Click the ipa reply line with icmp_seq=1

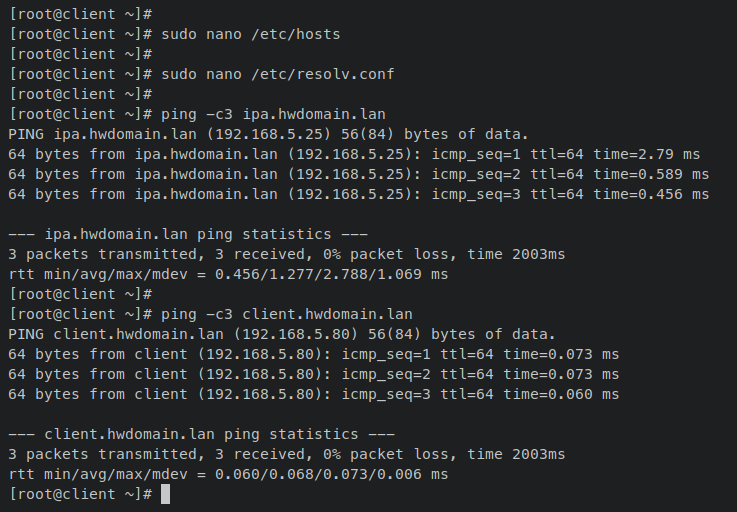coord(354,154)
